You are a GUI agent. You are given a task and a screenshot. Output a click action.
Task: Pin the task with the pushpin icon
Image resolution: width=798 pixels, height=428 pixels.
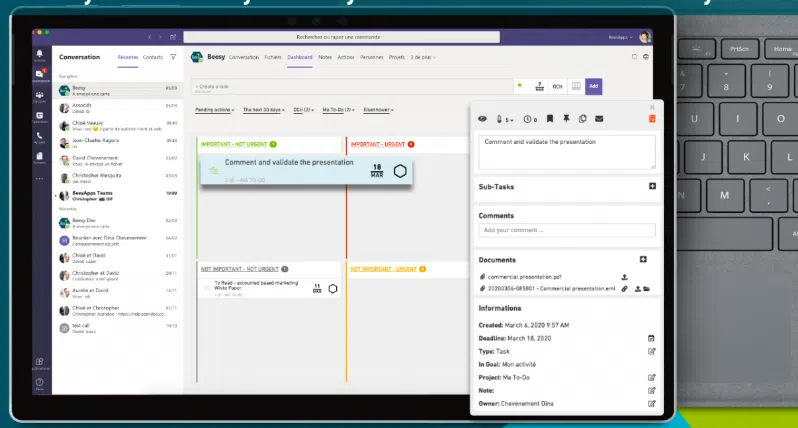pos(566,119)
